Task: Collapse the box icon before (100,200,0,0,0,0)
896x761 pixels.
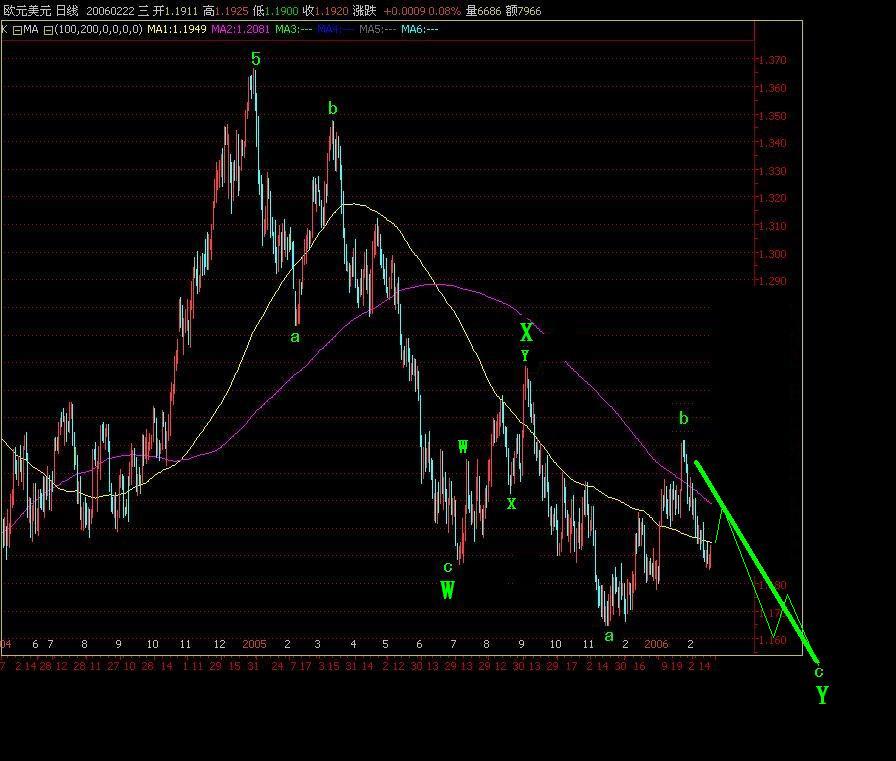Action: coord(49,30)
